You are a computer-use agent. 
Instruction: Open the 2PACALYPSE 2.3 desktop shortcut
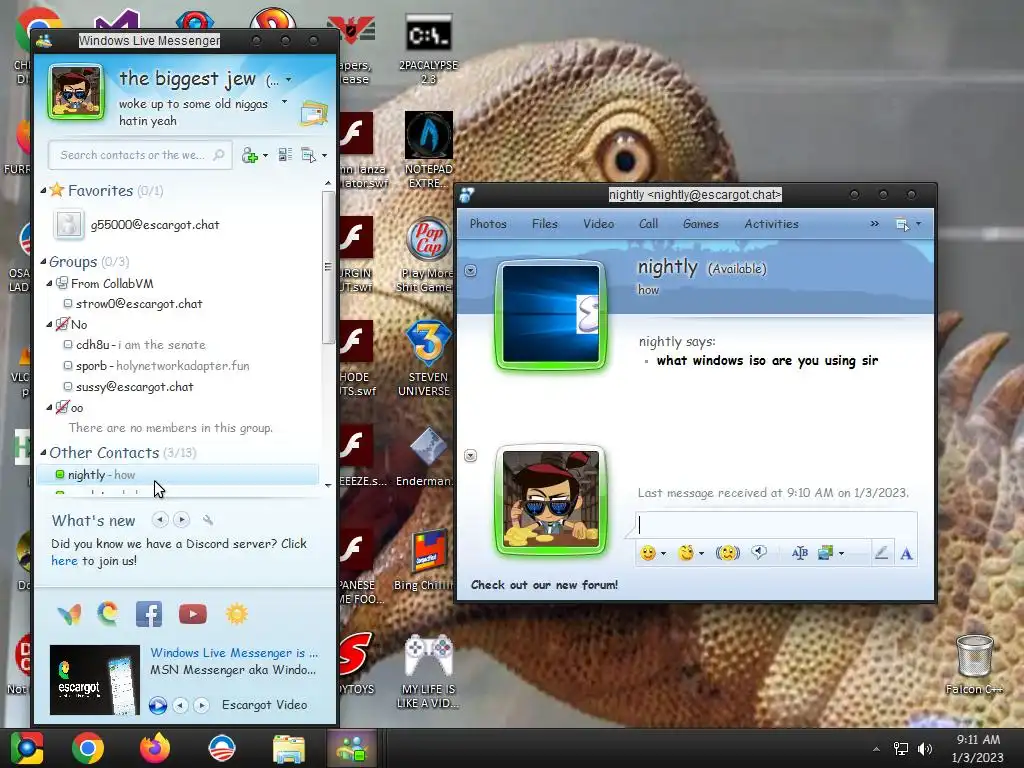pyautogui.click(x=428, y=49)
